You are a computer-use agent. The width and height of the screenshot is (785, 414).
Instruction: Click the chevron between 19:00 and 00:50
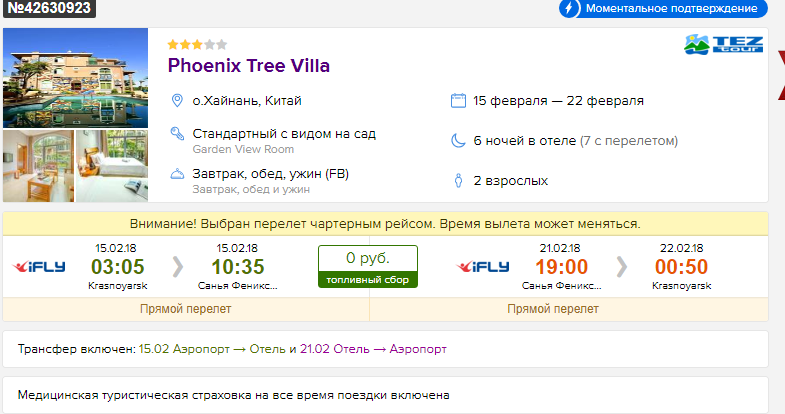point(621,267)
